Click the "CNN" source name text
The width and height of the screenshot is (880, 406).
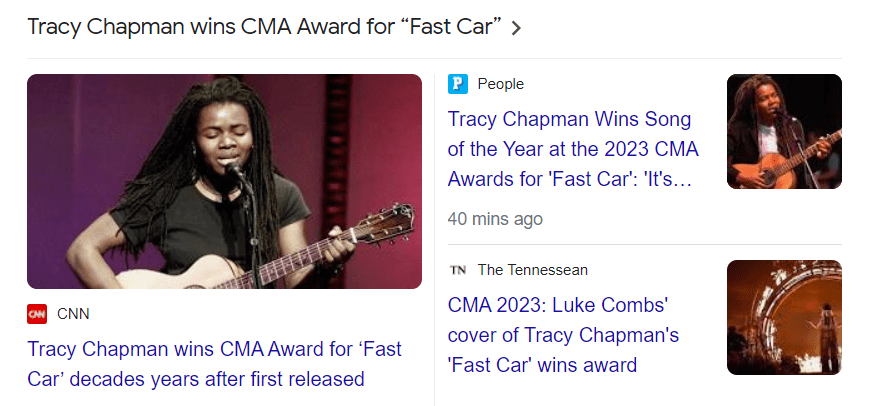pos(73,314)
